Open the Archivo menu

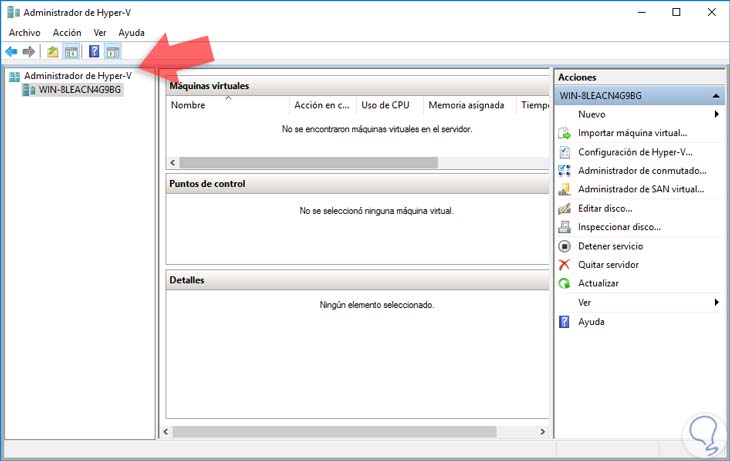[24, 33]
